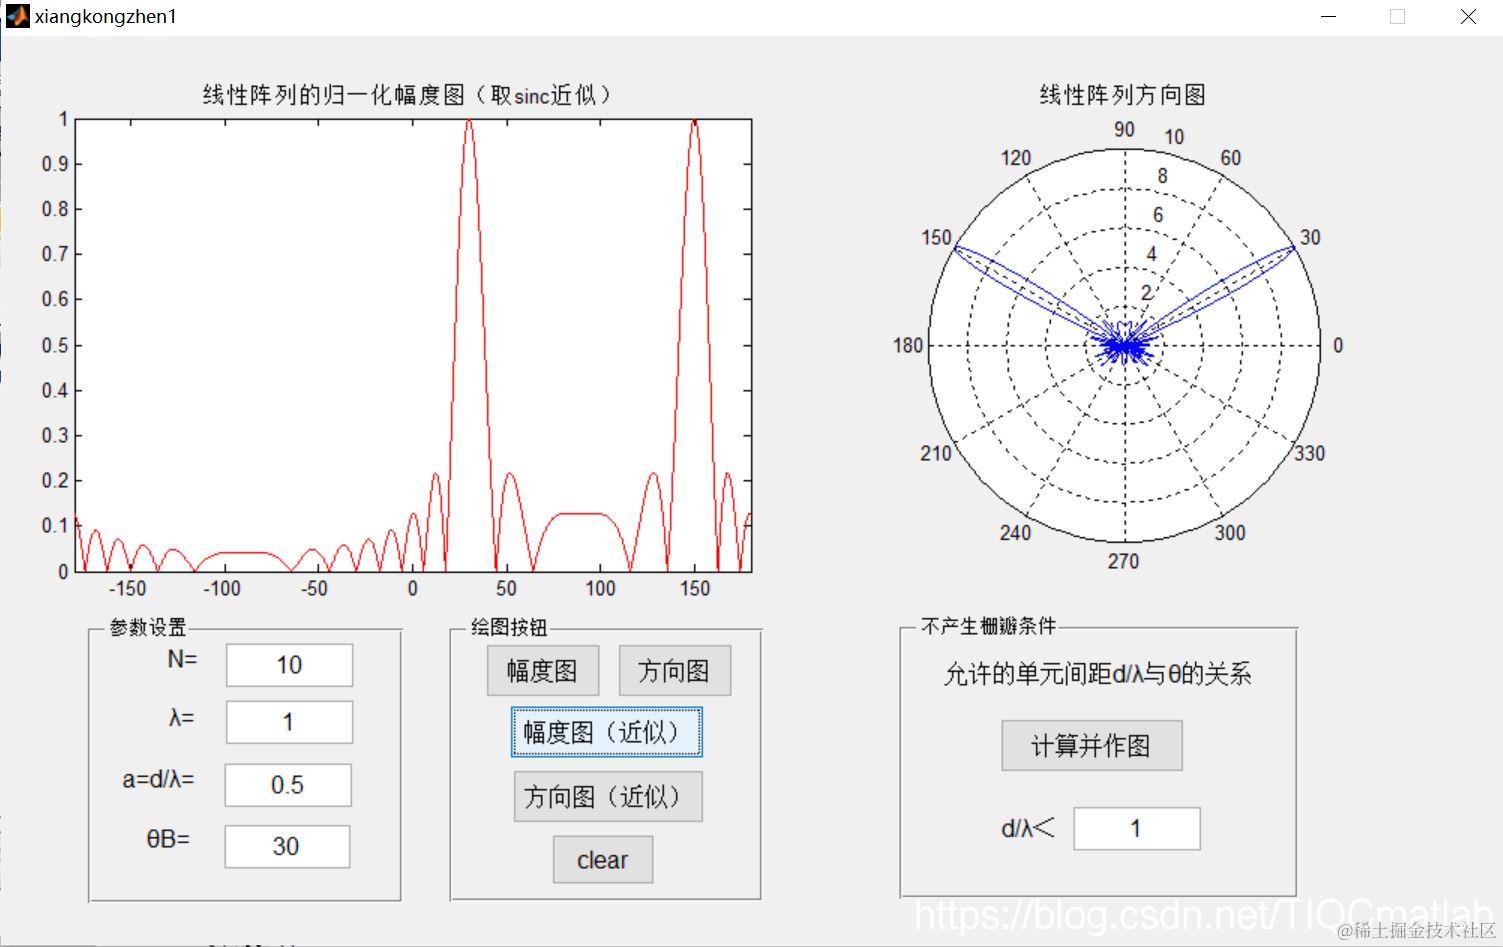Click 计算并作图 to compute grating lobe condition

(1091, 745)
